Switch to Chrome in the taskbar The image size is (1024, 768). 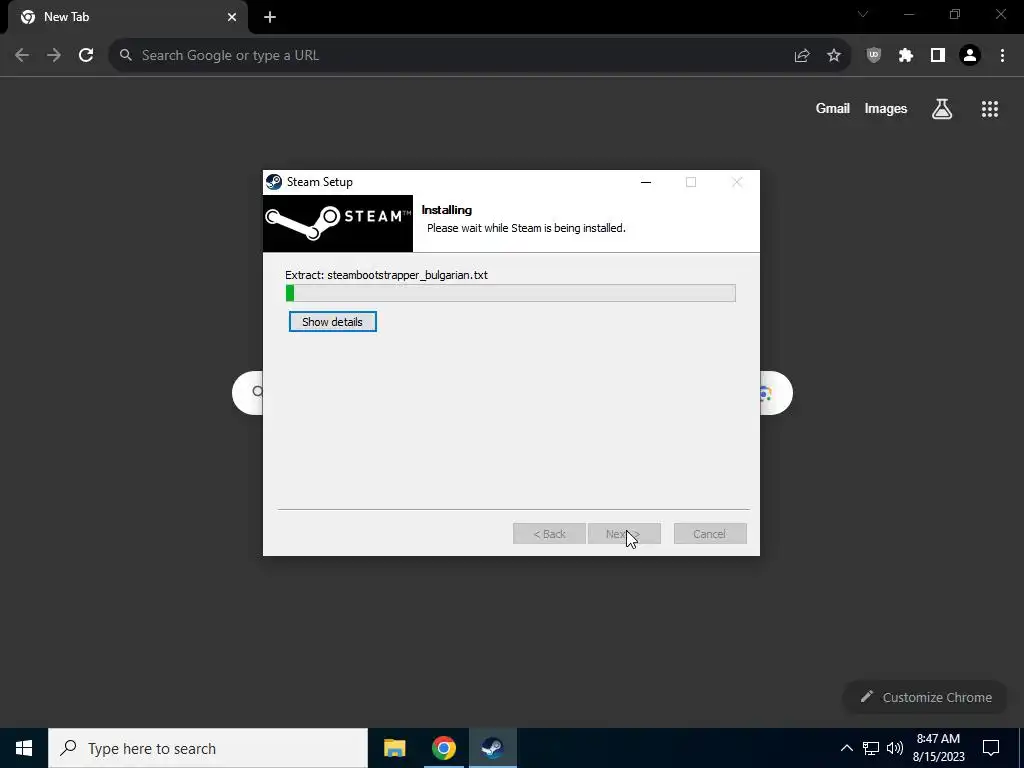coord(443,748)
